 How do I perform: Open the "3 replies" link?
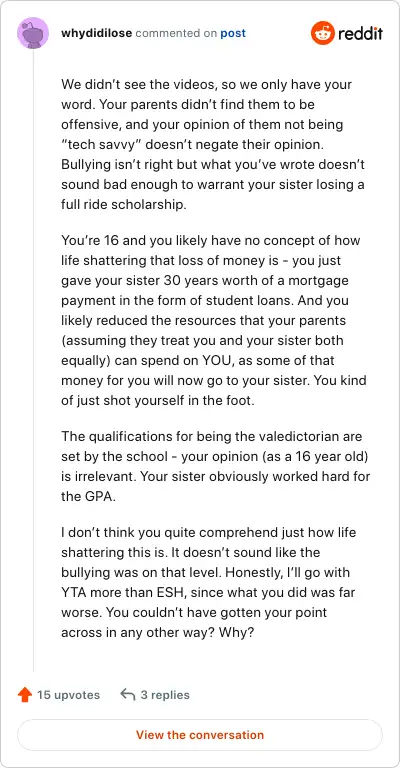(165, 695)
